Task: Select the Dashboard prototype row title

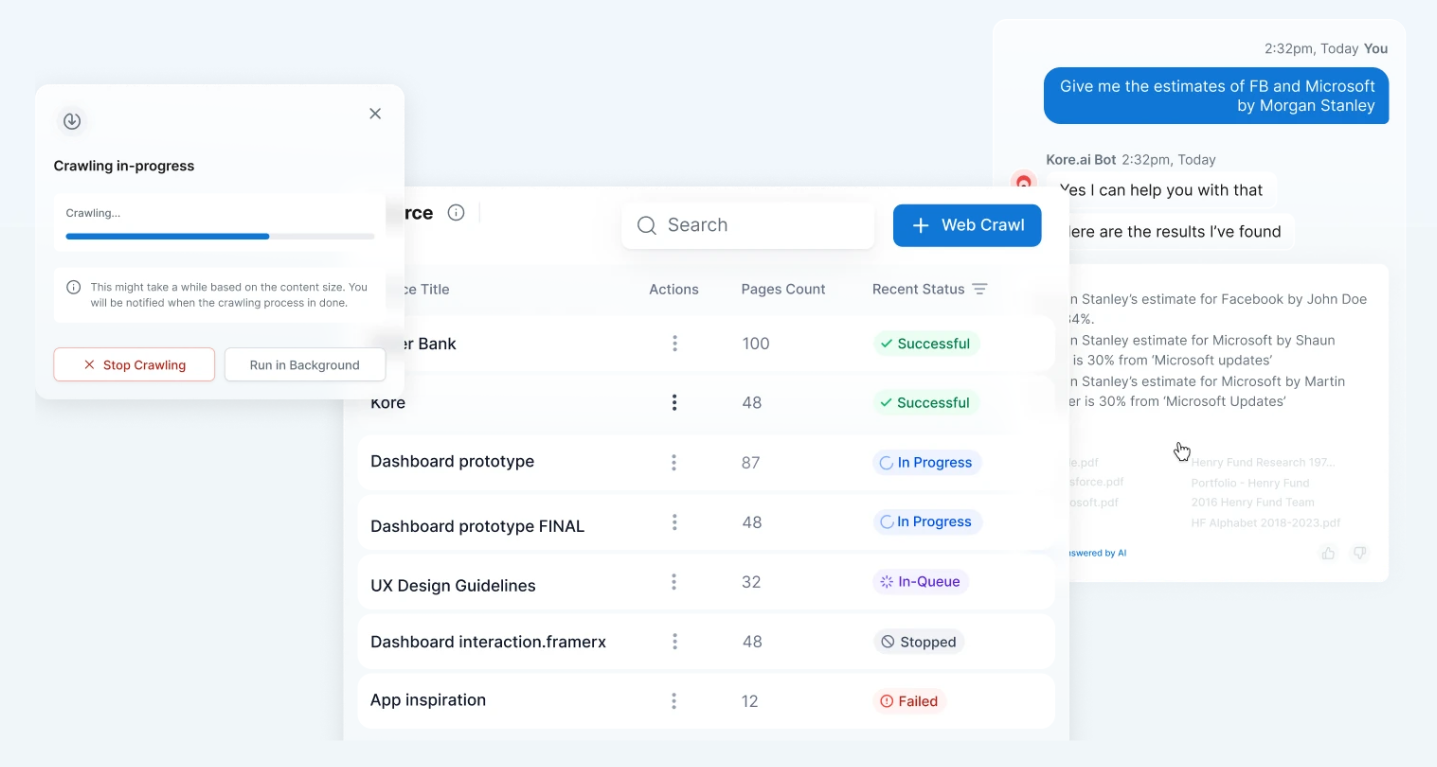Action: point(452,462)
